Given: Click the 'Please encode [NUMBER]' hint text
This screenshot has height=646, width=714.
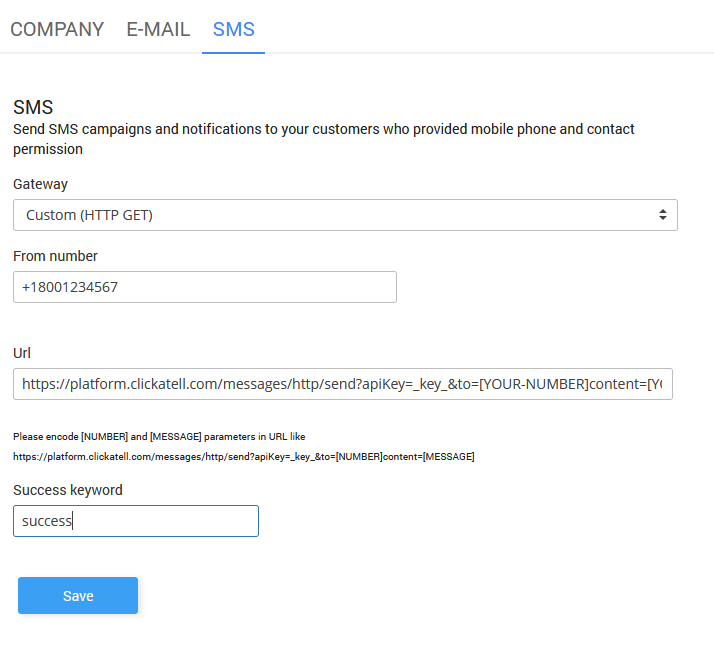Looking at the screenshot, I should 158,436.
